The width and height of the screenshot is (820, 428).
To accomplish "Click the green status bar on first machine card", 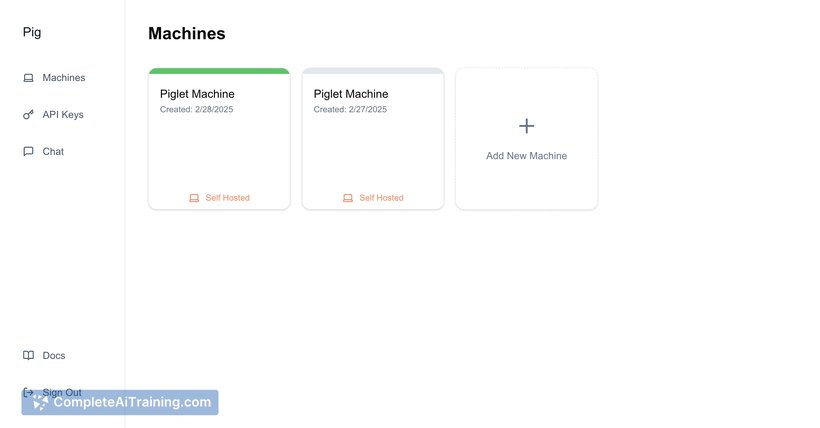I will (x=219, y=71).
